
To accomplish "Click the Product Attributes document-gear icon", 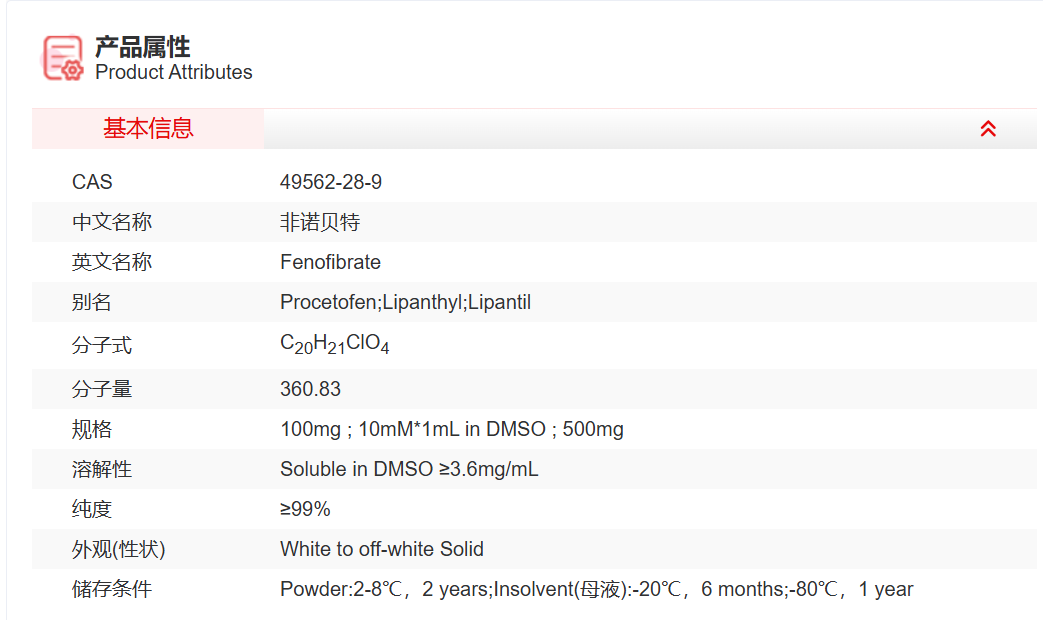I will click(63, 58).
